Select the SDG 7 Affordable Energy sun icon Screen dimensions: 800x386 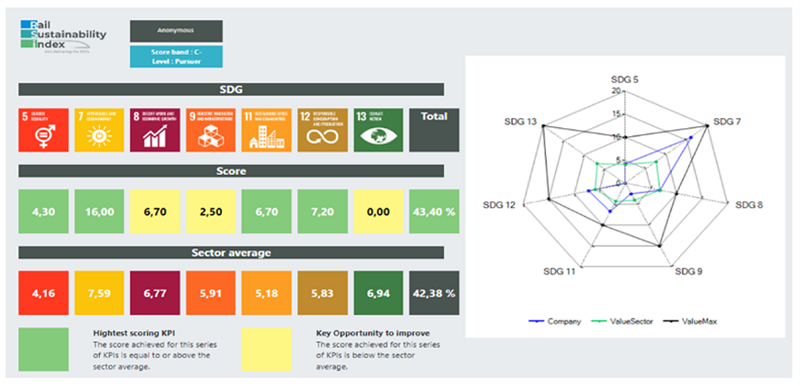pos(99,130)
